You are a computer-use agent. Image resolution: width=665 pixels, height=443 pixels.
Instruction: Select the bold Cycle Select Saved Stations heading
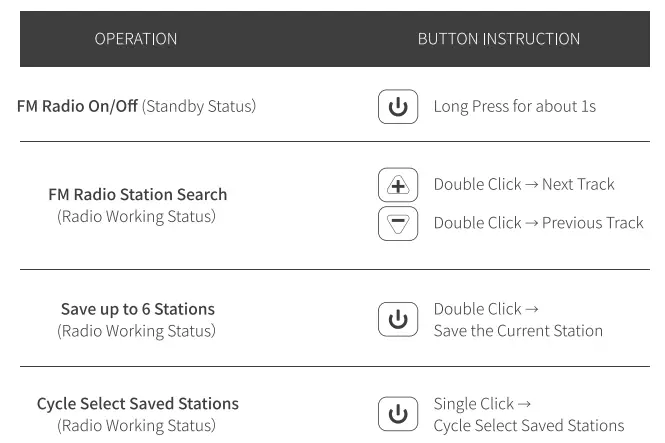click(x=137, y=404)
